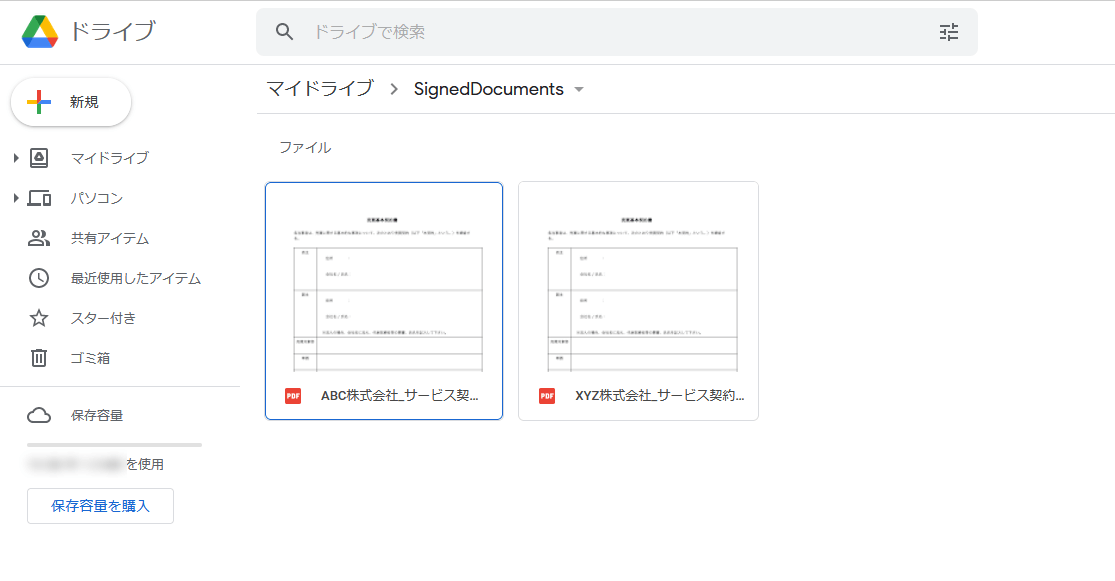Click the Starred star icon
Screen dimensions: 1115x581
(x=39, y=318)
